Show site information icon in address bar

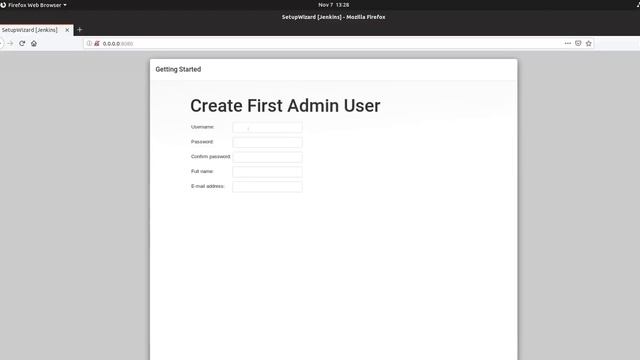click(89, 43)
